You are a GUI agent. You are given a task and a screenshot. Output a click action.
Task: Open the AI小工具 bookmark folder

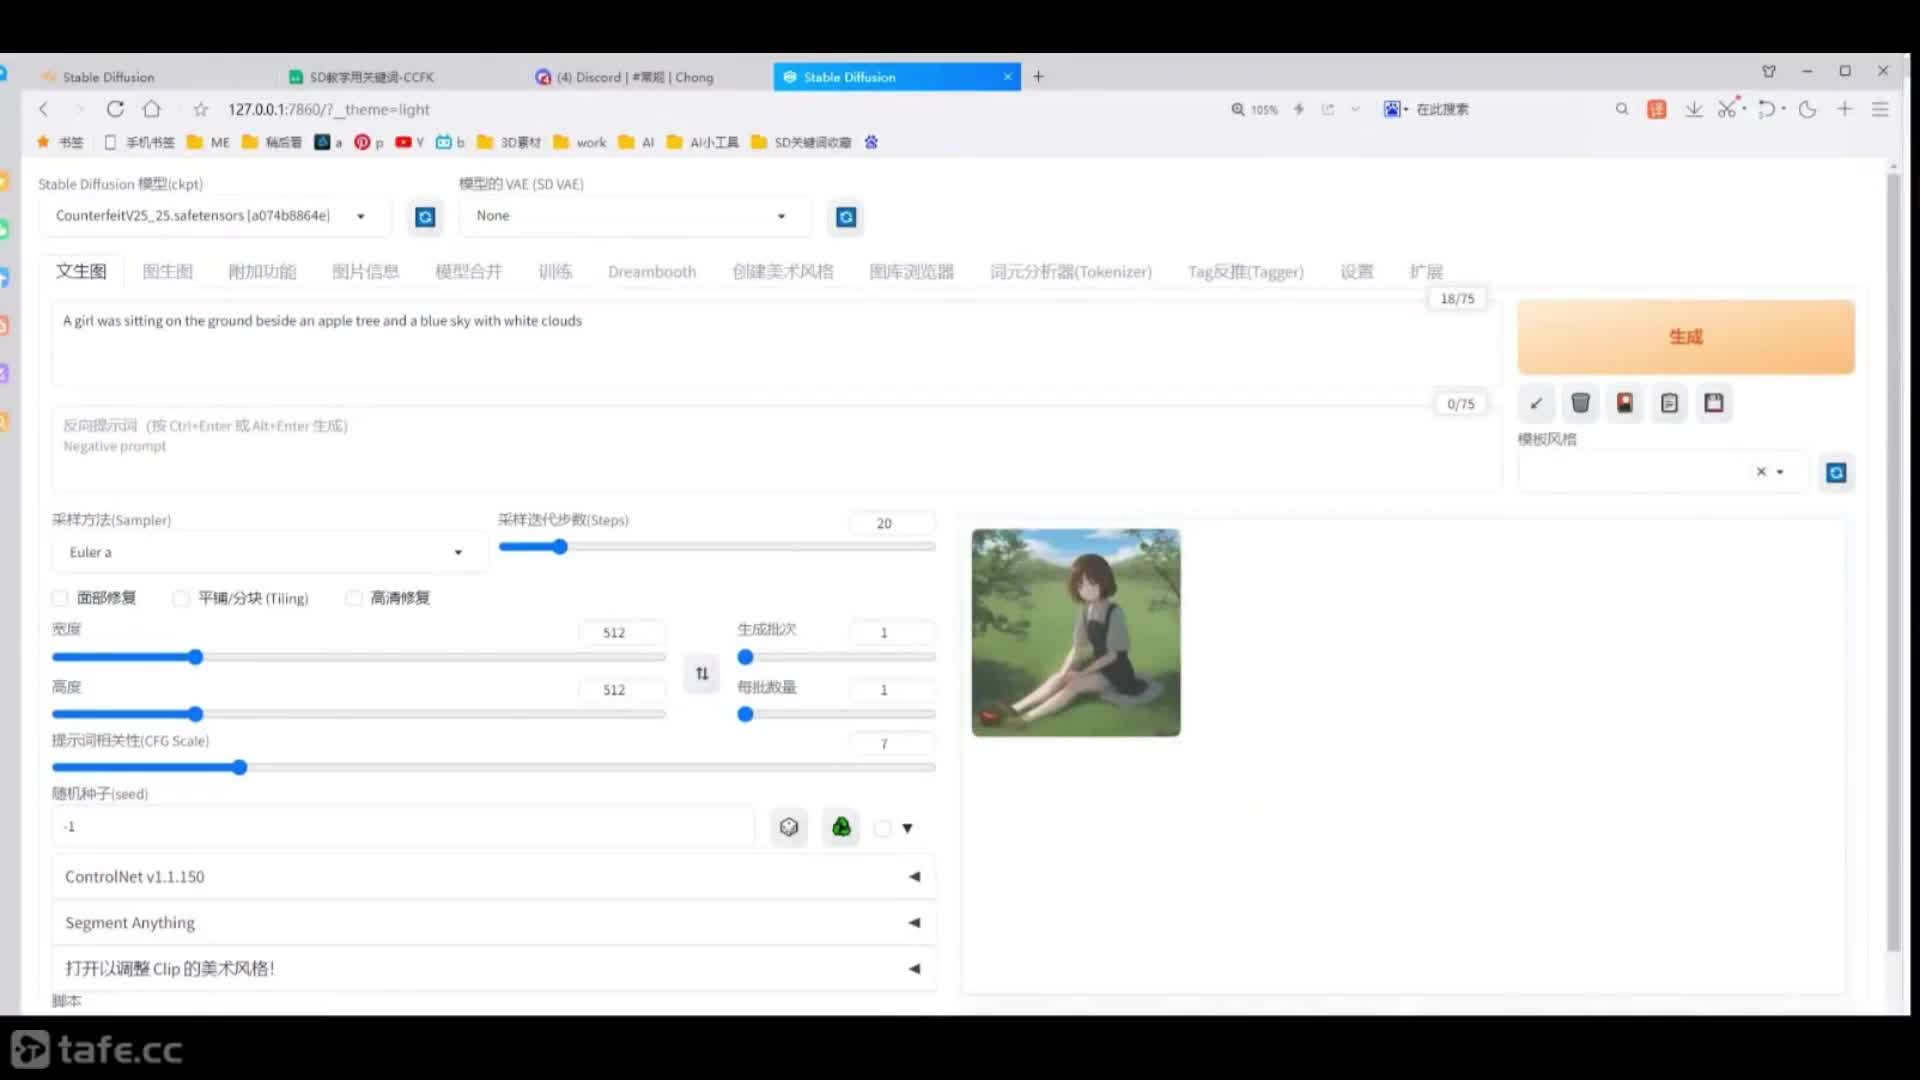703,142
